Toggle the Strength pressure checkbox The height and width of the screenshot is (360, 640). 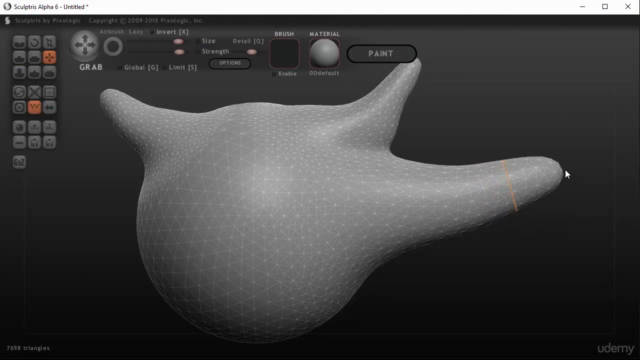(x=198, y=52)
